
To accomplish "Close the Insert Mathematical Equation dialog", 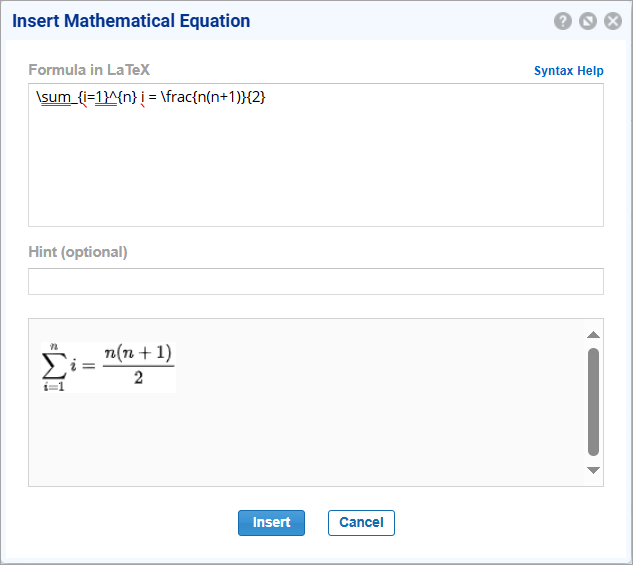I will pos(613,21).
